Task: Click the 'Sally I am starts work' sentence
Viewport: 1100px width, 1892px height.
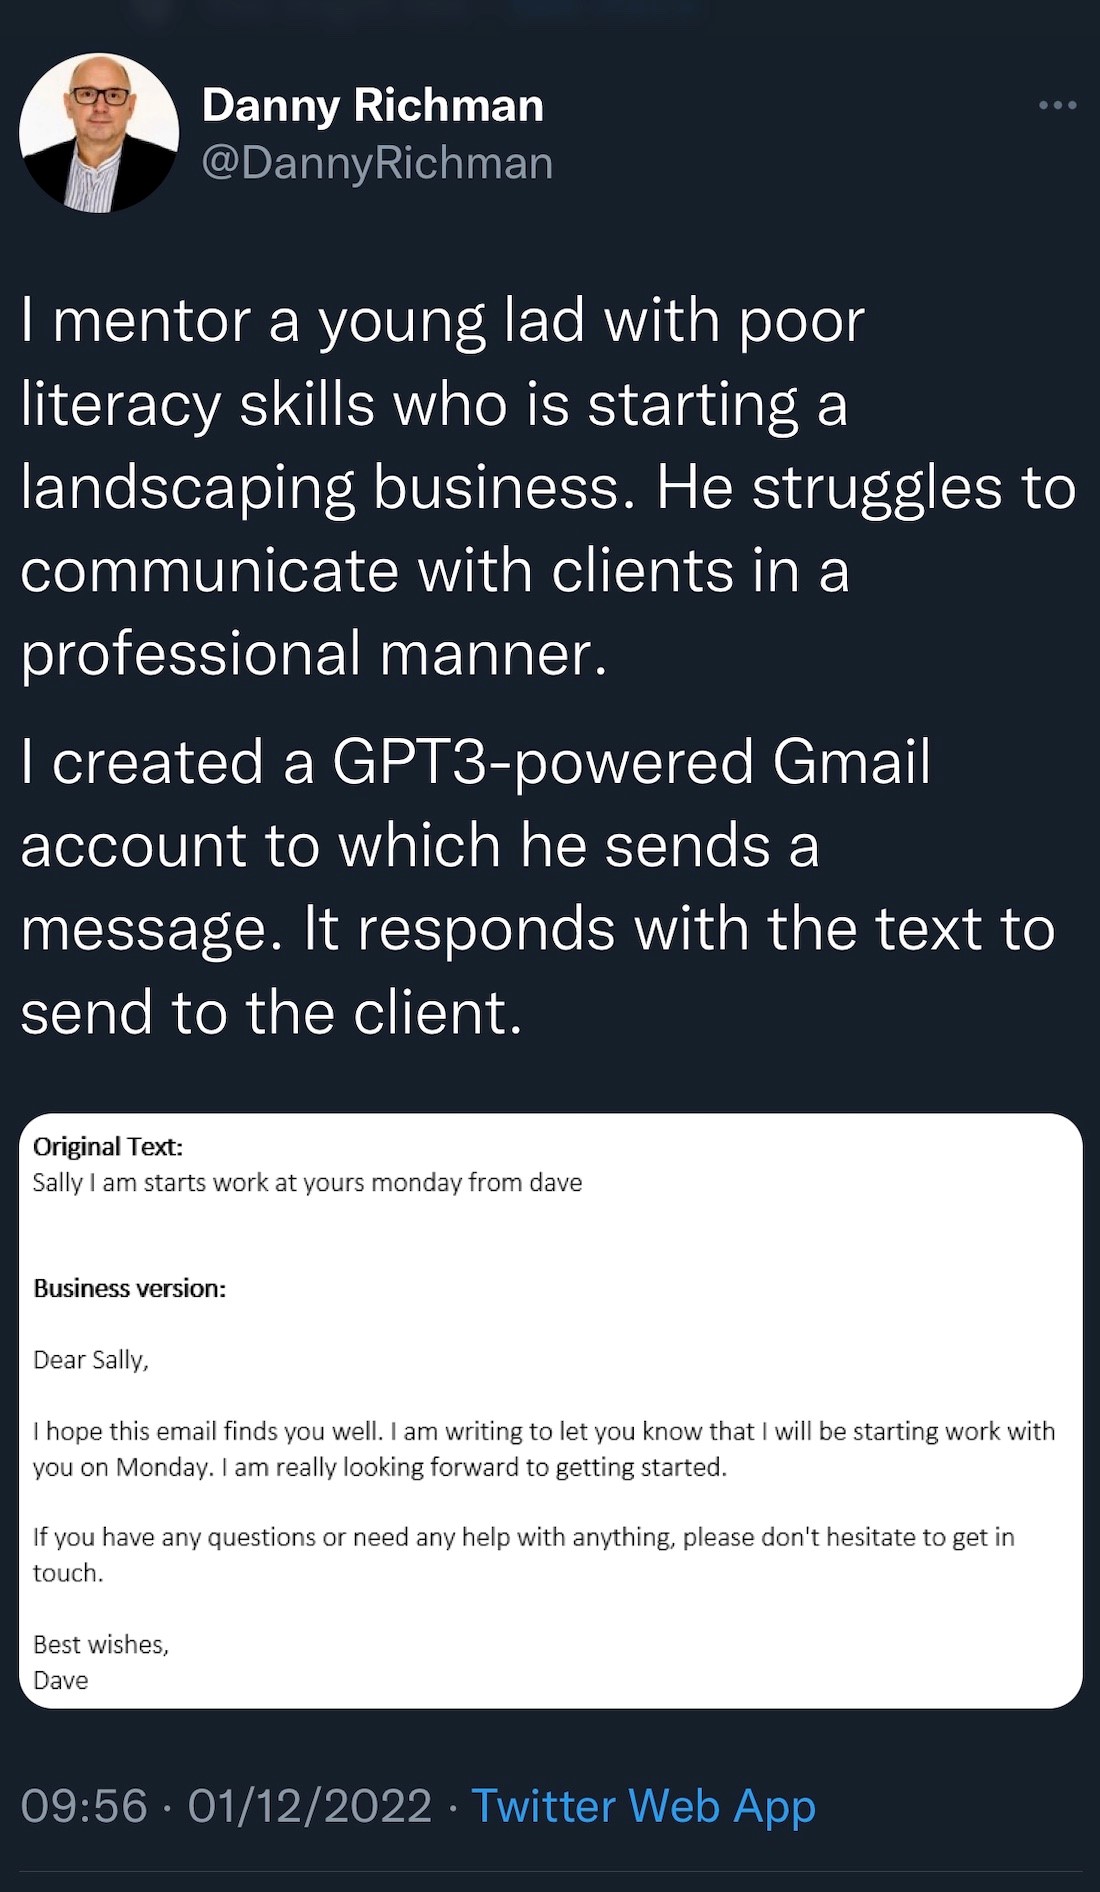Action: [307, 1183]
